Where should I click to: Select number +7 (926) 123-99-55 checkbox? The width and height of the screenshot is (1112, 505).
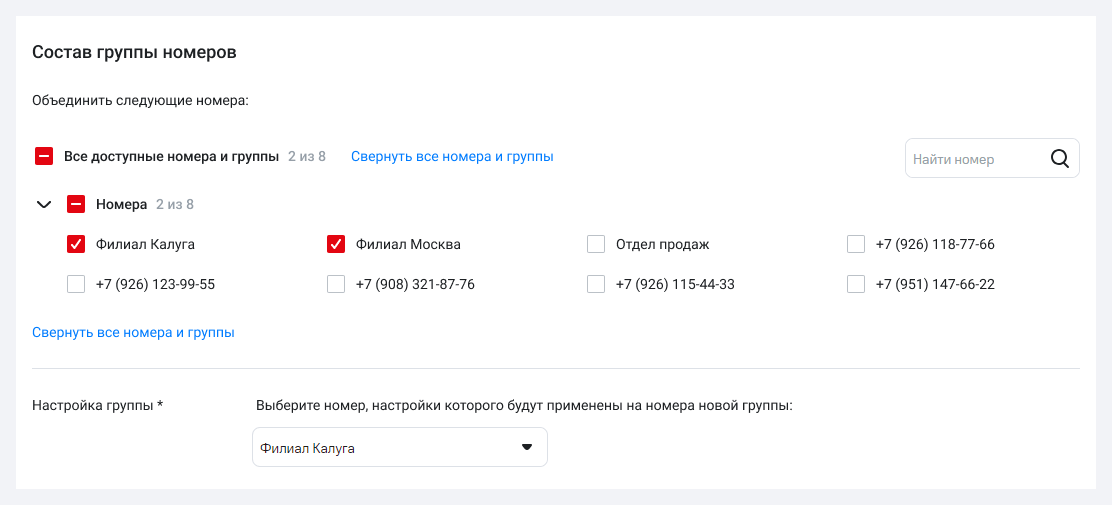click(76, 284)
